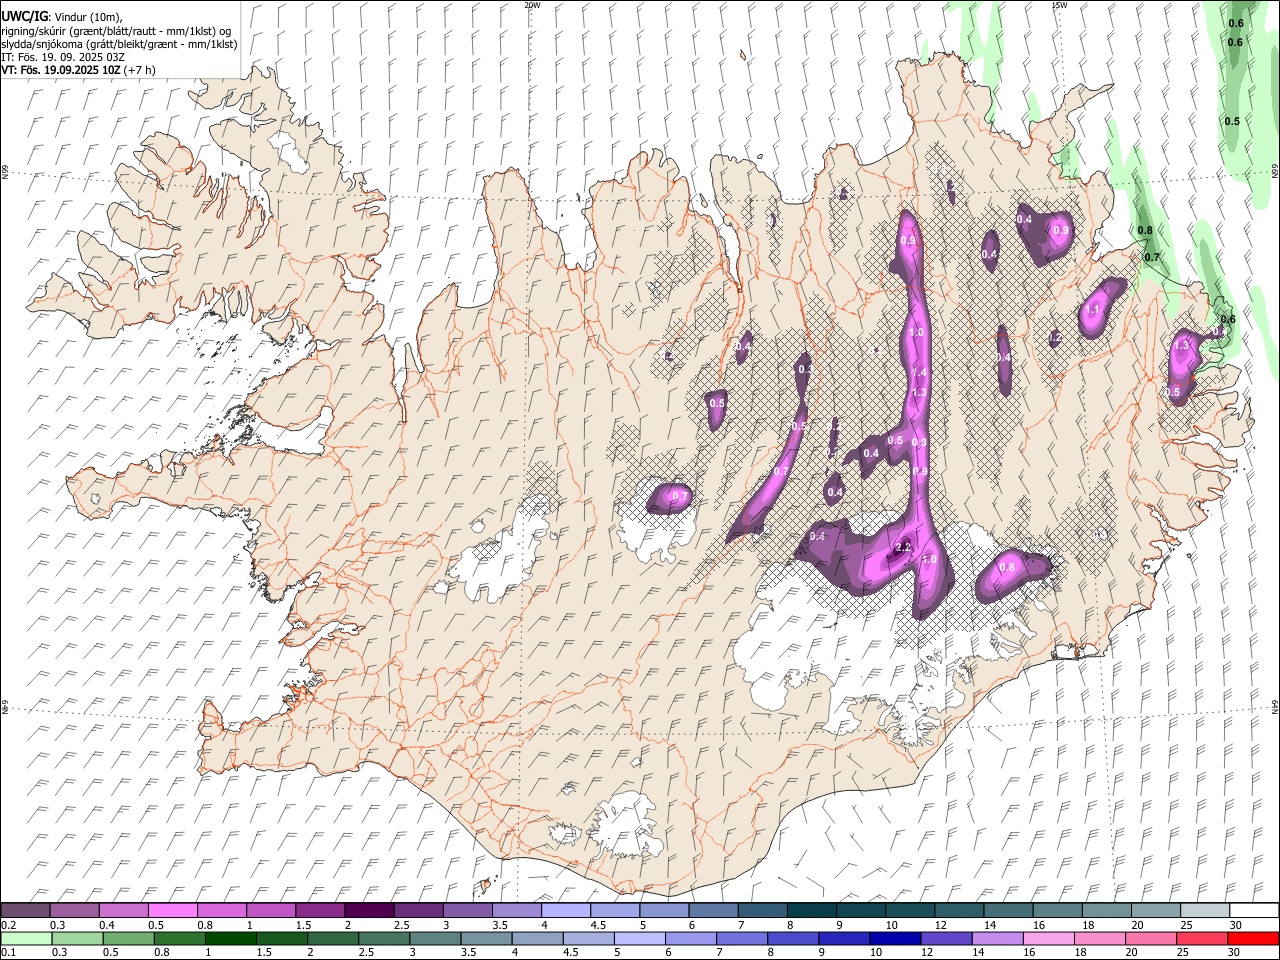Click the 0.1 label under the lower legend row

coord(8,953)
